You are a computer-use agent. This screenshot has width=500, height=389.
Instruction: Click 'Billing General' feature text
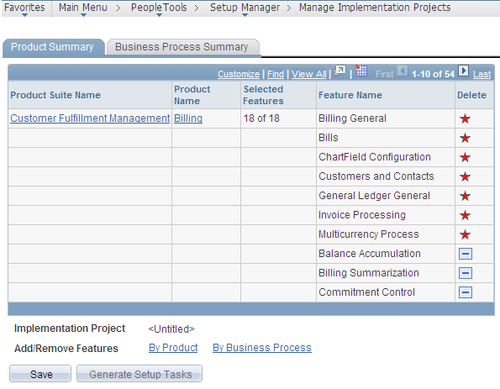(352, 118)
